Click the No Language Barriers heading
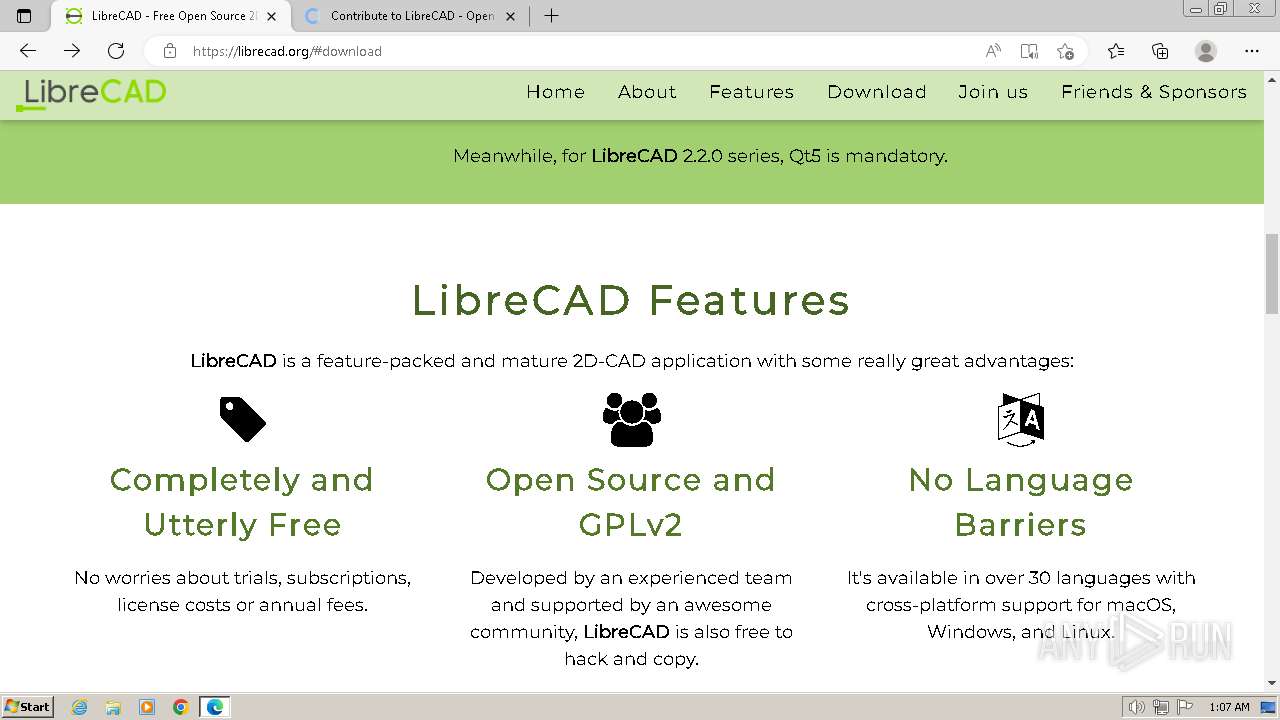Screen dimensions: 1280x720 (x=1021, y=502)
